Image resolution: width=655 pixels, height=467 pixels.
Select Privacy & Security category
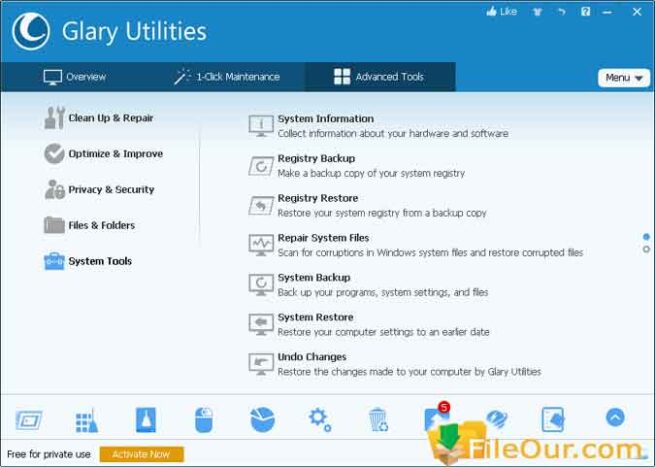(99, 190)
